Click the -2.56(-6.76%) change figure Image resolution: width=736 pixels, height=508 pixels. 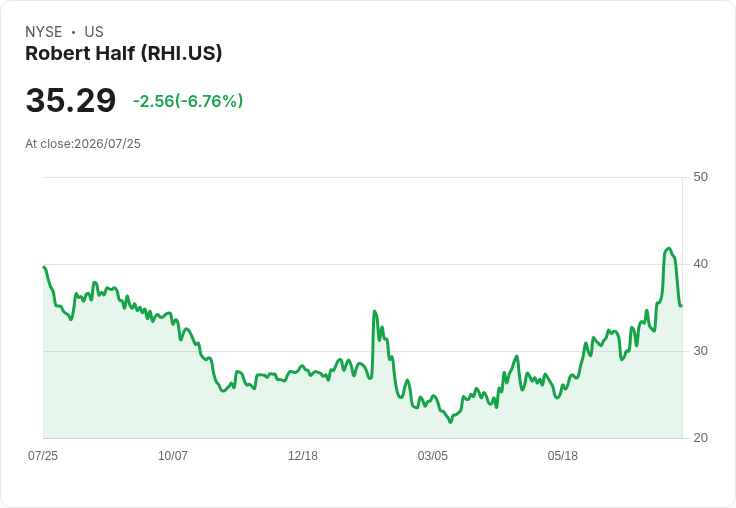188,101
